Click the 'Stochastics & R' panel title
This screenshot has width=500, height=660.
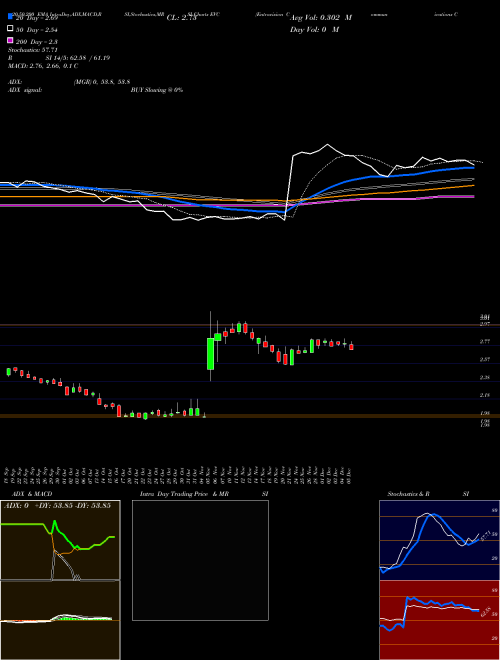408,494
